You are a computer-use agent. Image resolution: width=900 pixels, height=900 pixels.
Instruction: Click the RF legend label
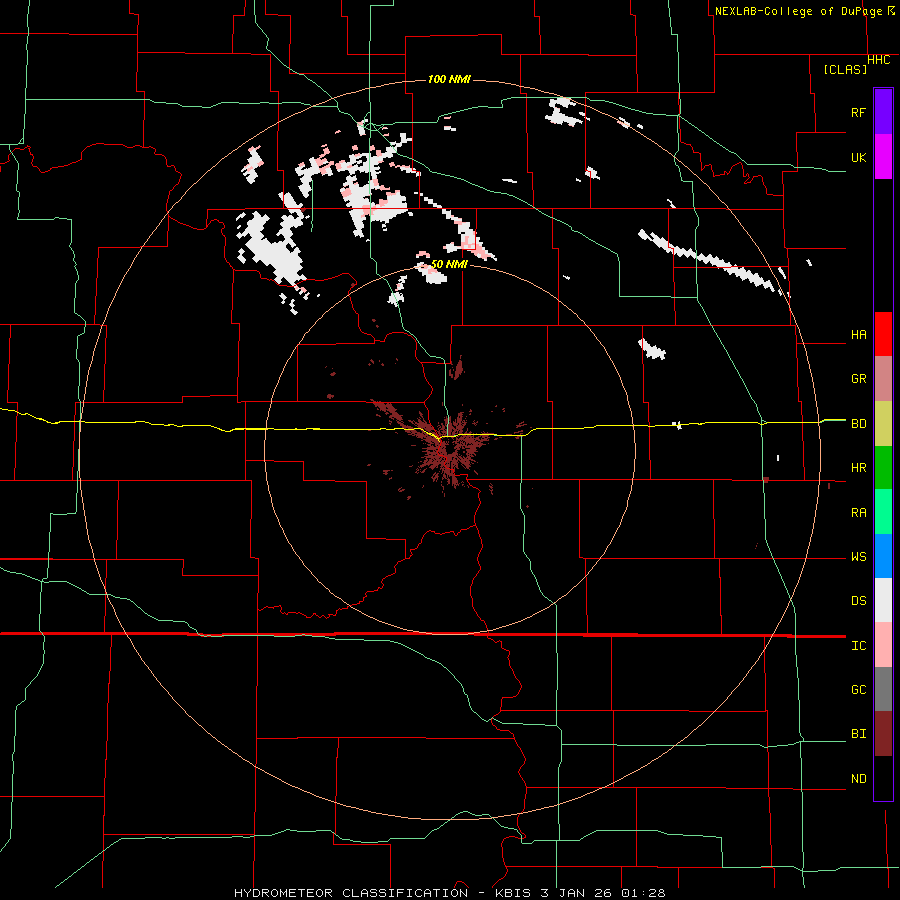858,112
